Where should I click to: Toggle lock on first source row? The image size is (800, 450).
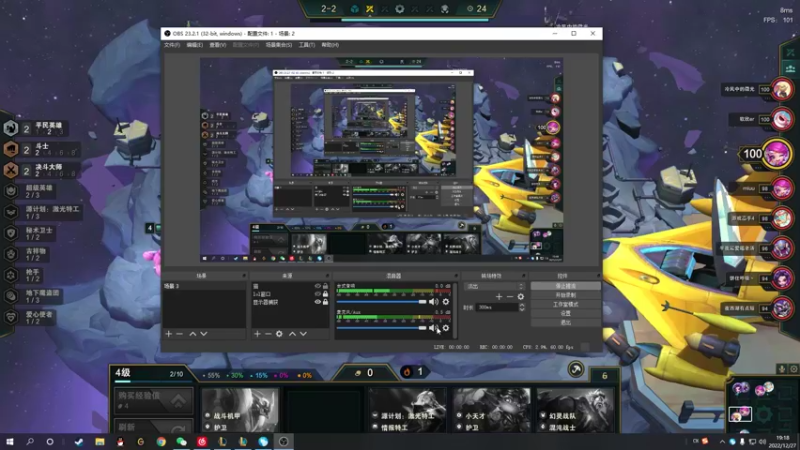(326, 286)
